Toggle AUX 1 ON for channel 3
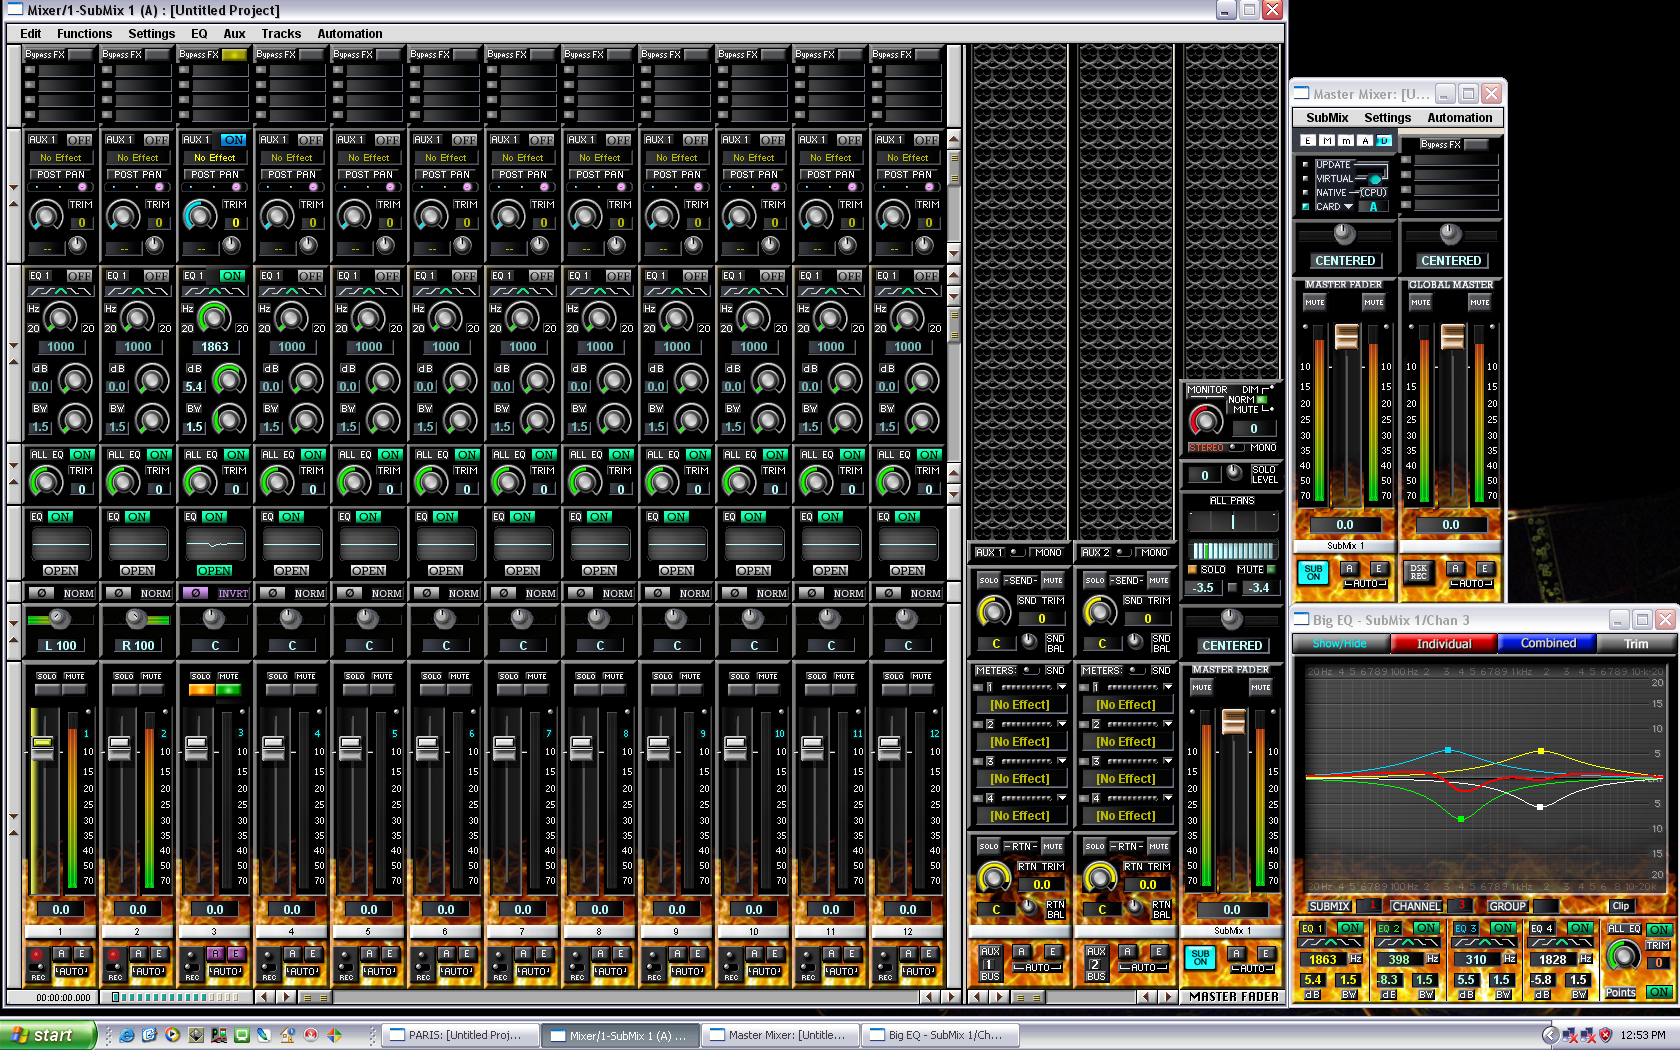 234,140
